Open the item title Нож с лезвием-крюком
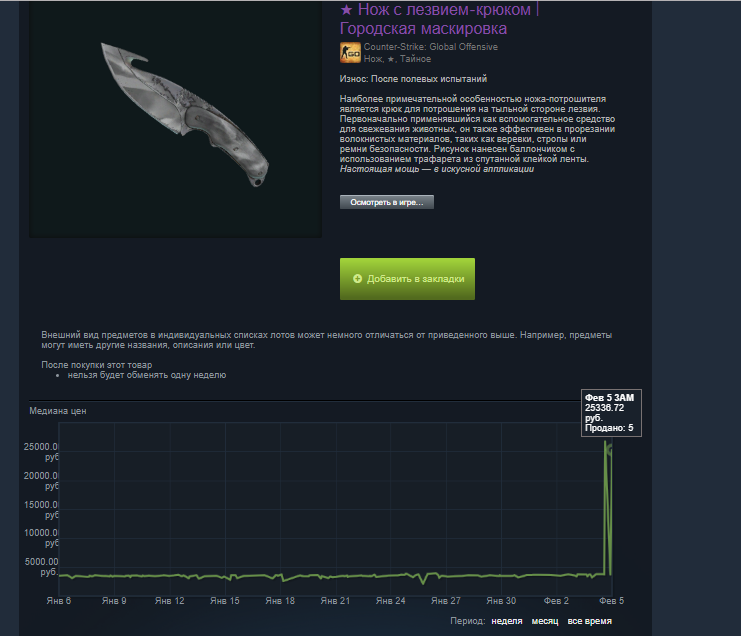This screenshot has height=636, width=741. click(439, 19)
